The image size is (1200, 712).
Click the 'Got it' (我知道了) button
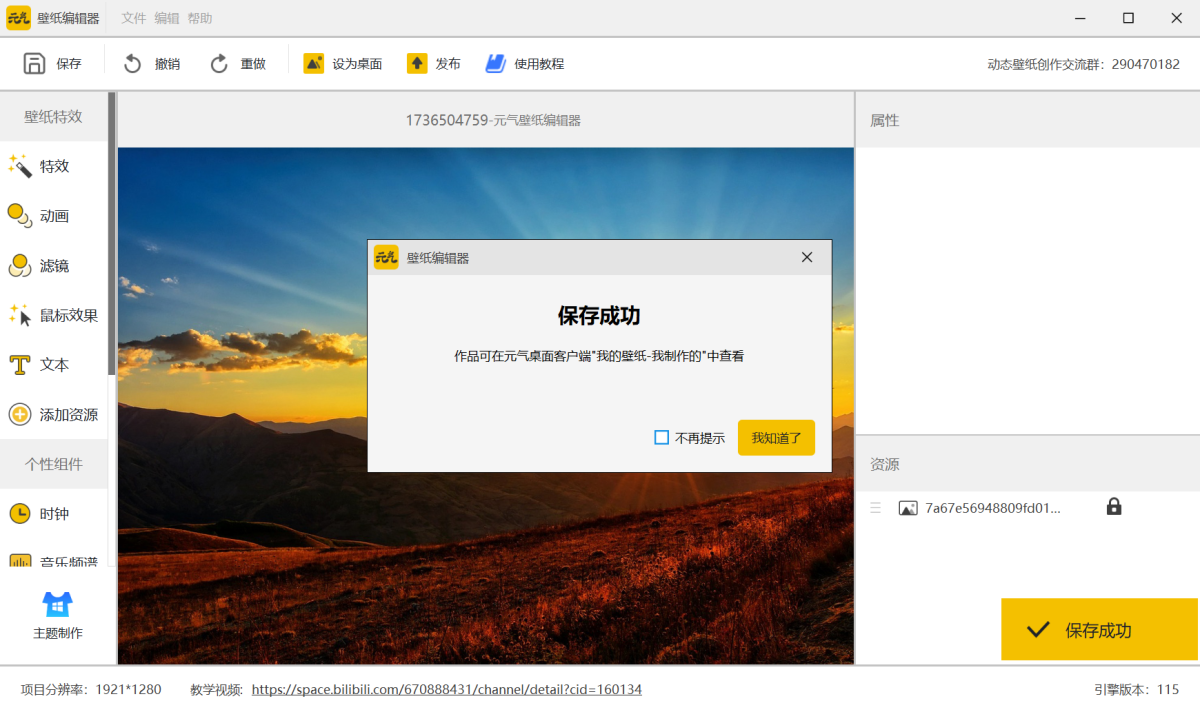click(x=776, y=438)
